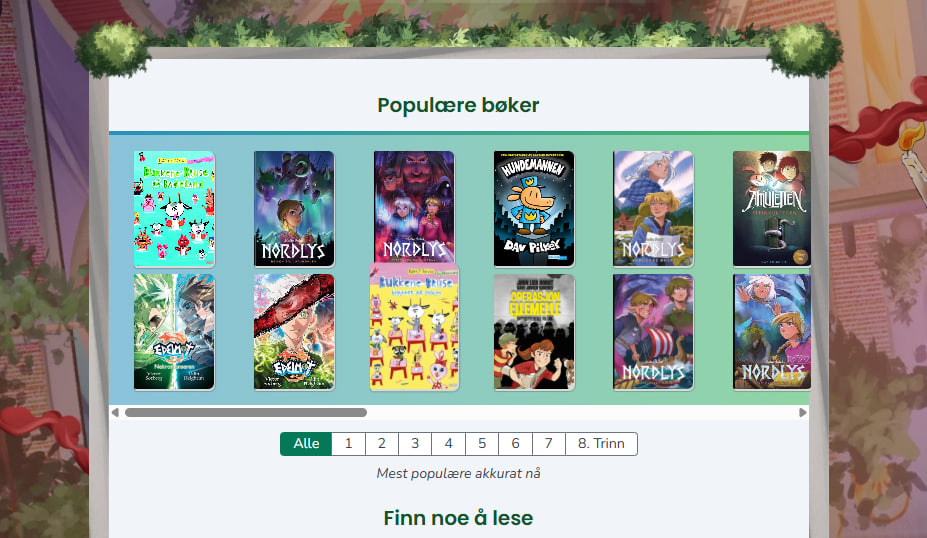Viewport: 927px width, 538px height.
Task: Filter books by grade 5
Action: [x=482, y=444]
